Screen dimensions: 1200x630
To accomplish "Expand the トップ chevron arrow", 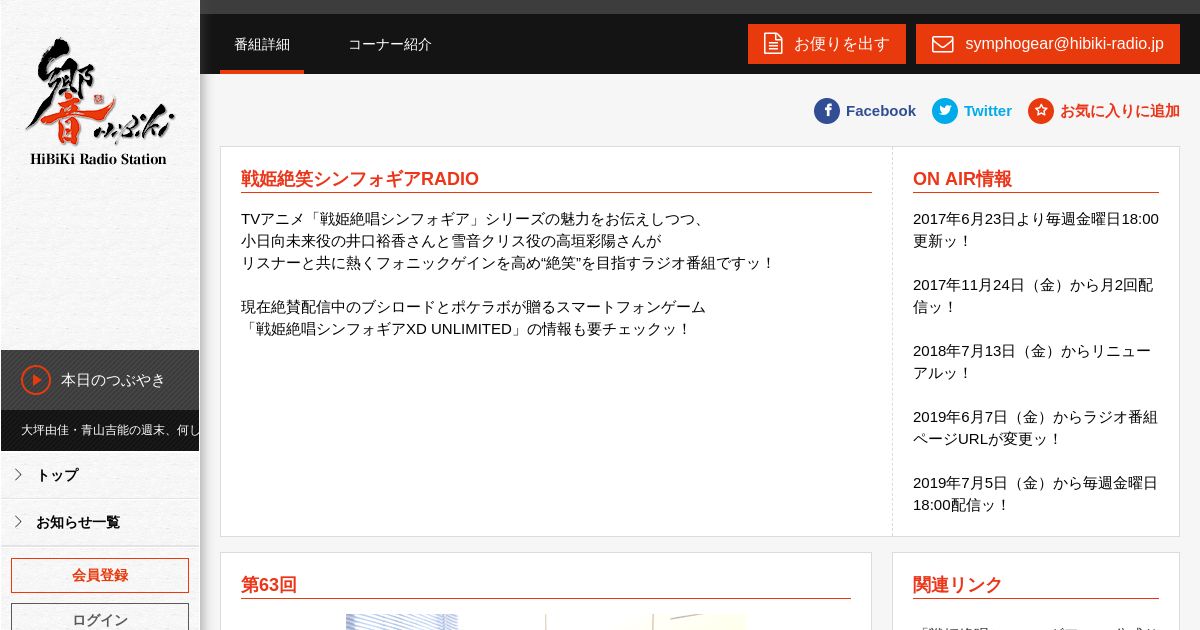I will (18, 474).
